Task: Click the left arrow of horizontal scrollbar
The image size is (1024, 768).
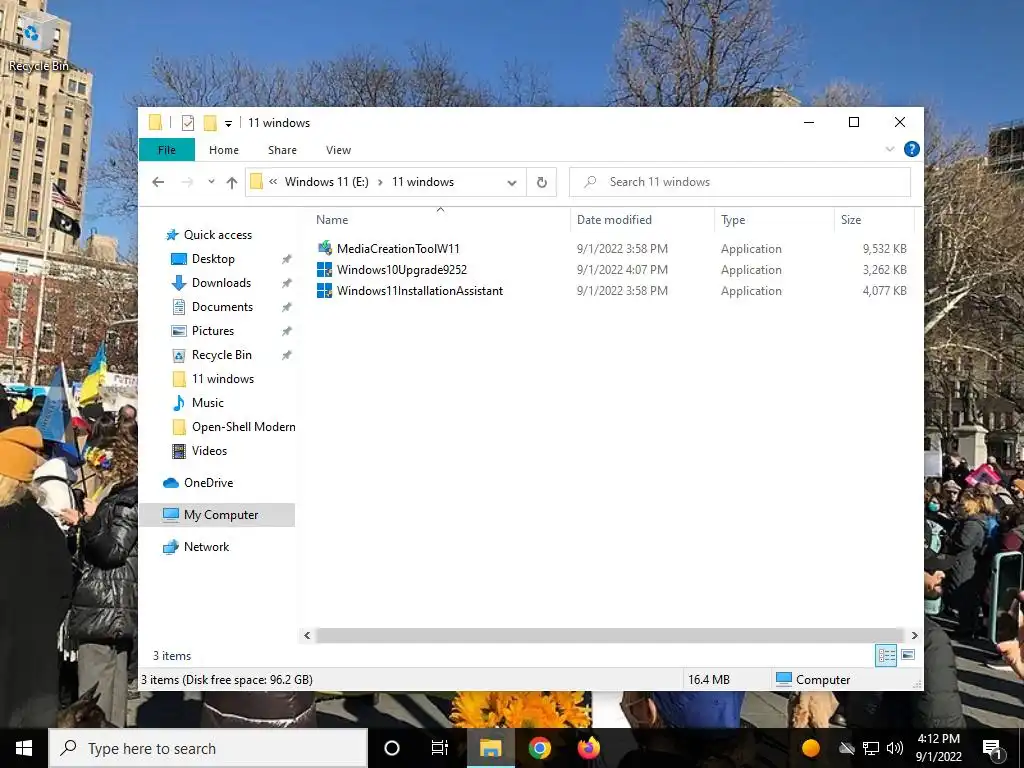Action: 308,635
